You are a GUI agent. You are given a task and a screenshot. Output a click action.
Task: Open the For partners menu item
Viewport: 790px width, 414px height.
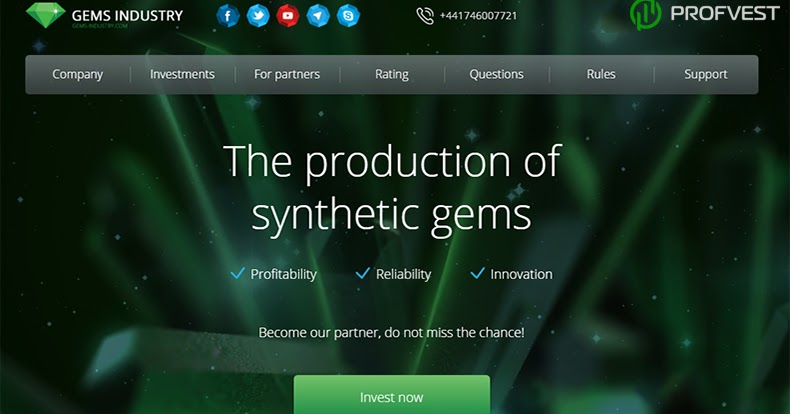pos(287,75)
